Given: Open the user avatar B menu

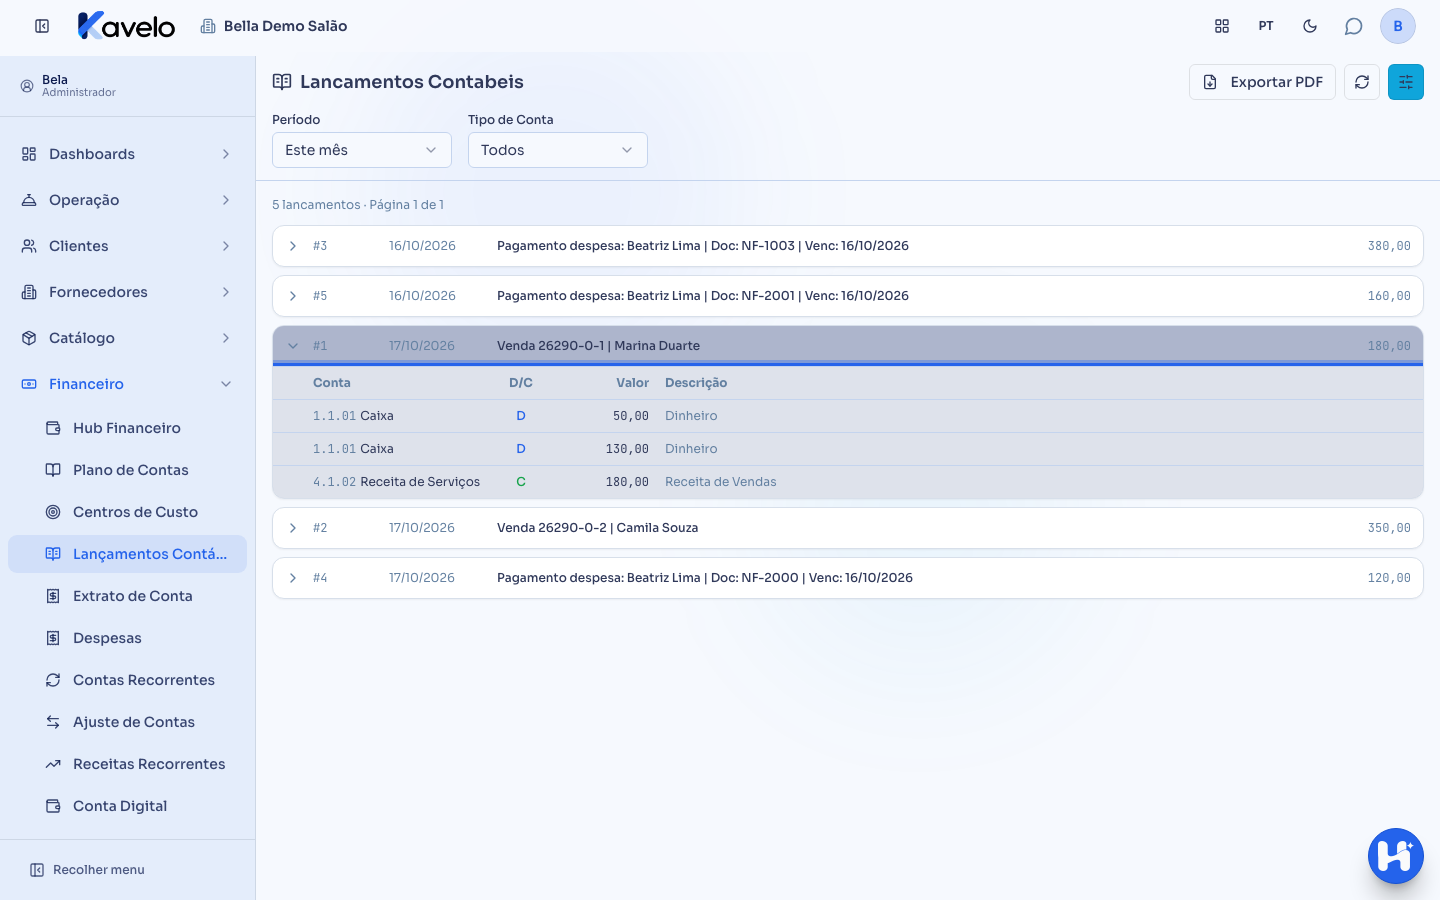Looking at the screenshot, I should (x=1398, y=26).
